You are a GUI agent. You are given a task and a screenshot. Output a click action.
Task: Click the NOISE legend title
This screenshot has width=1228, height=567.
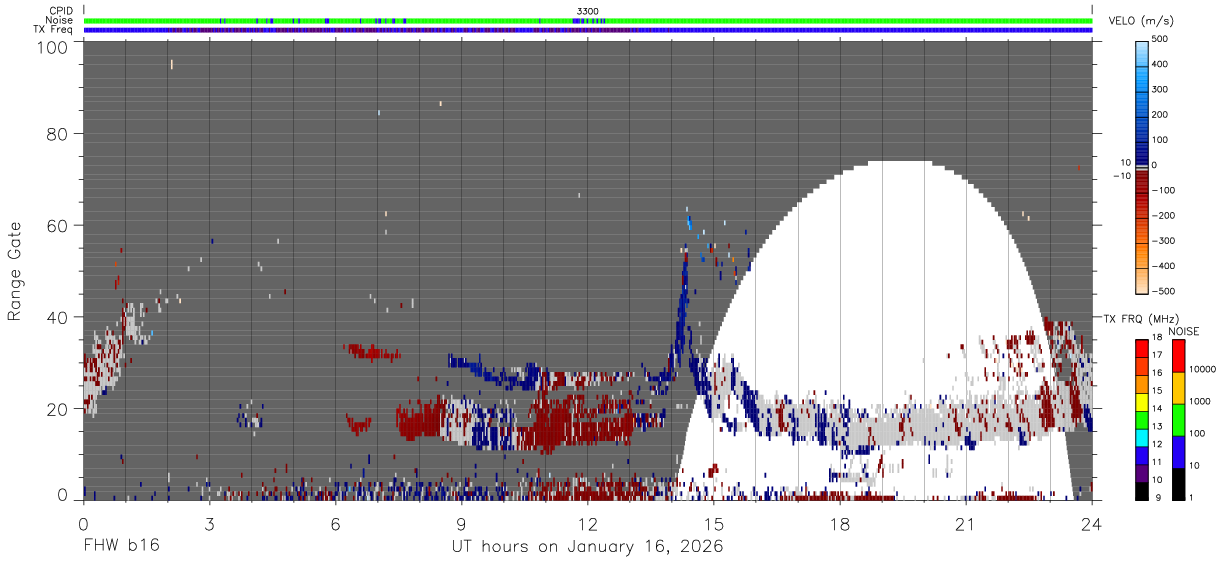pyautogui.click(x=1183, y=331)
